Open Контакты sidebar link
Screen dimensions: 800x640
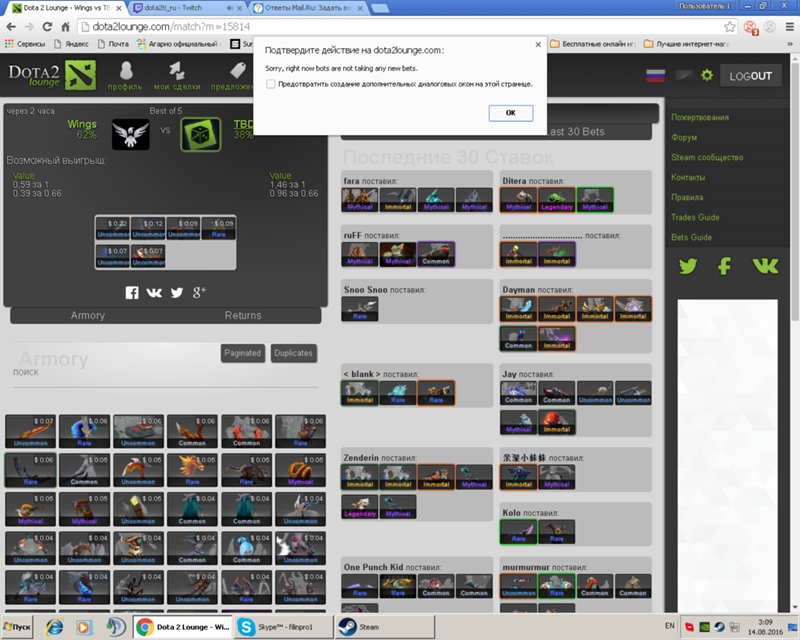point(688,177)
